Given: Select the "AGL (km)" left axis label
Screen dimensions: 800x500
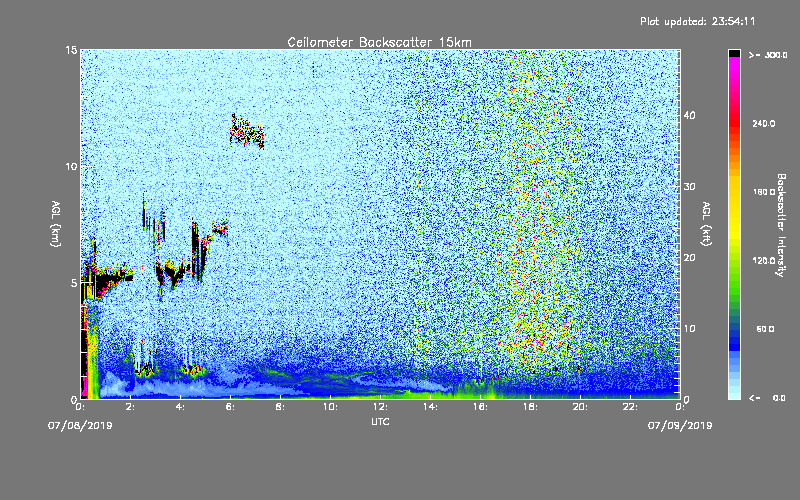Looking at the screenshot, I should click(x=56, y=224).
